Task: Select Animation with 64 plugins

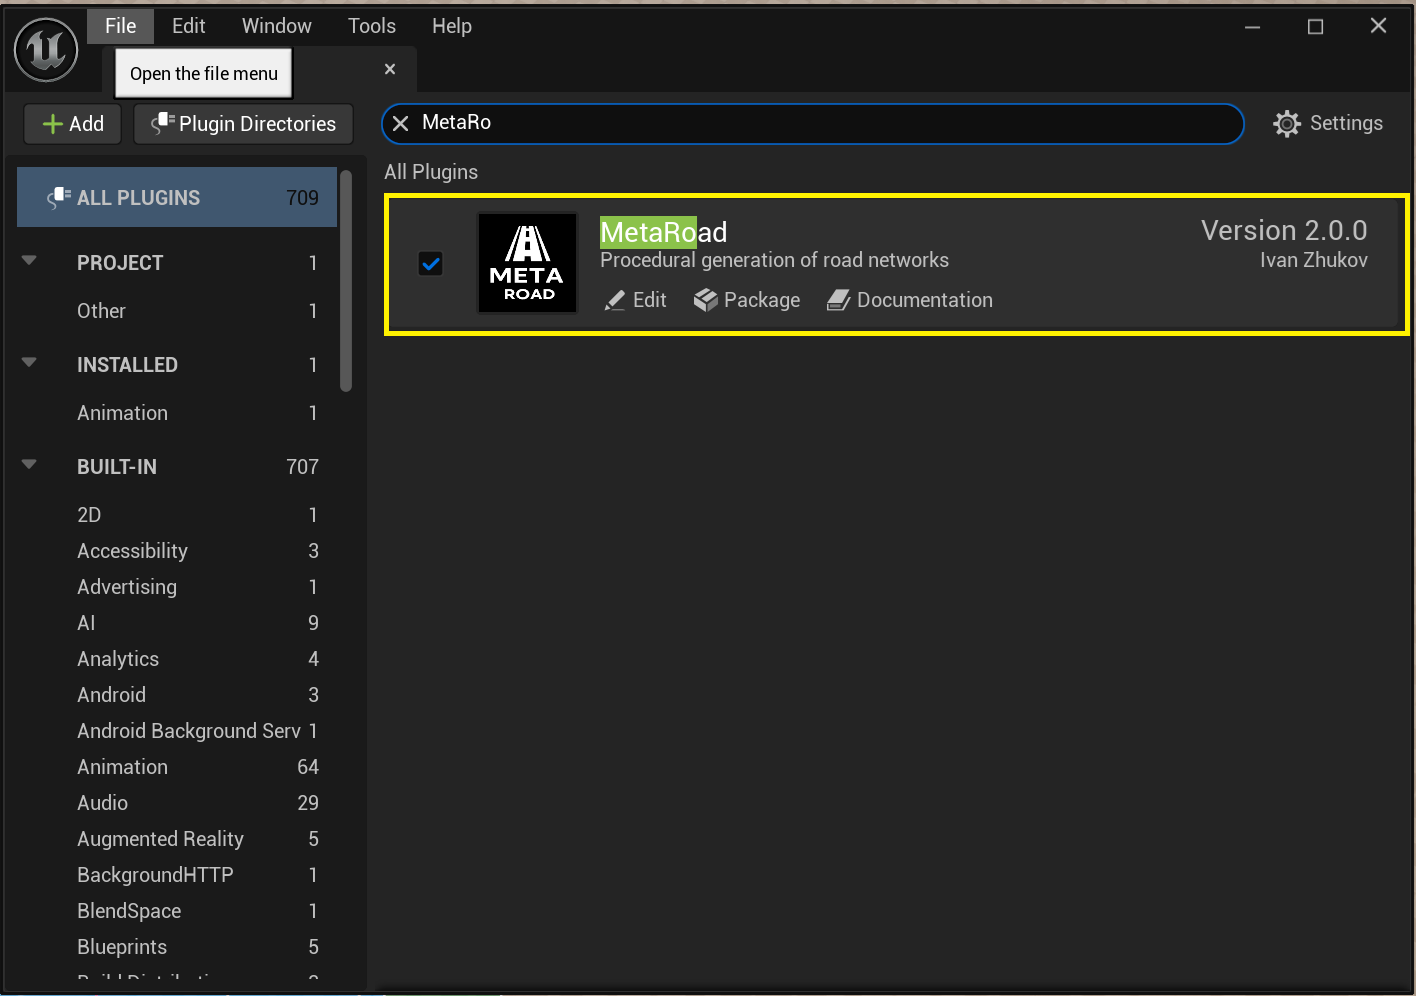Action: (x=177, y=767)
